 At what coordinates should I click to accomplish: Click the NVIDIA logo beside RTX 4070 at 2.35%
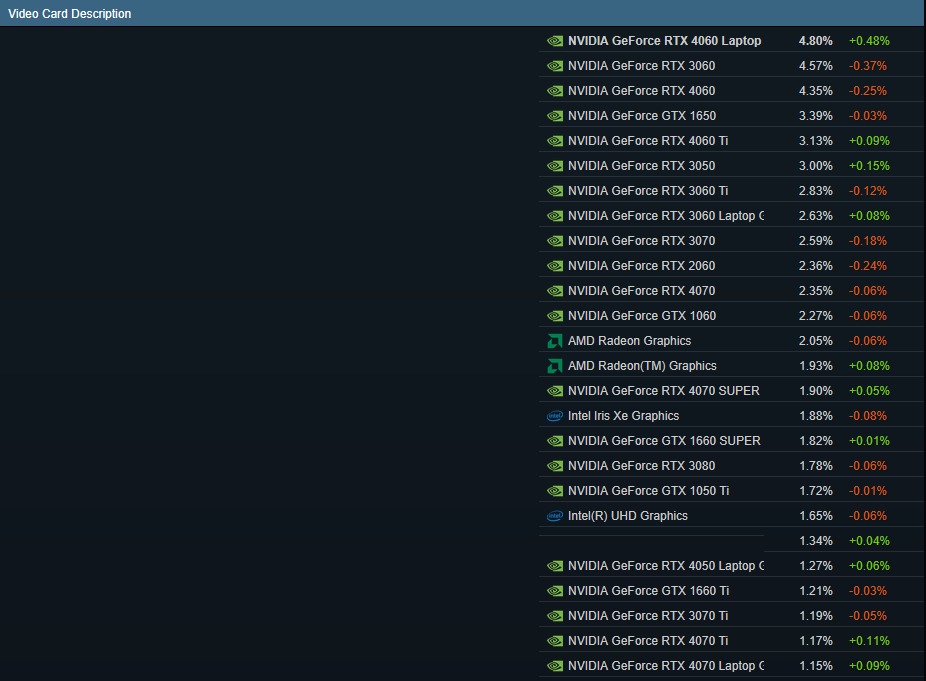[555, 291]
